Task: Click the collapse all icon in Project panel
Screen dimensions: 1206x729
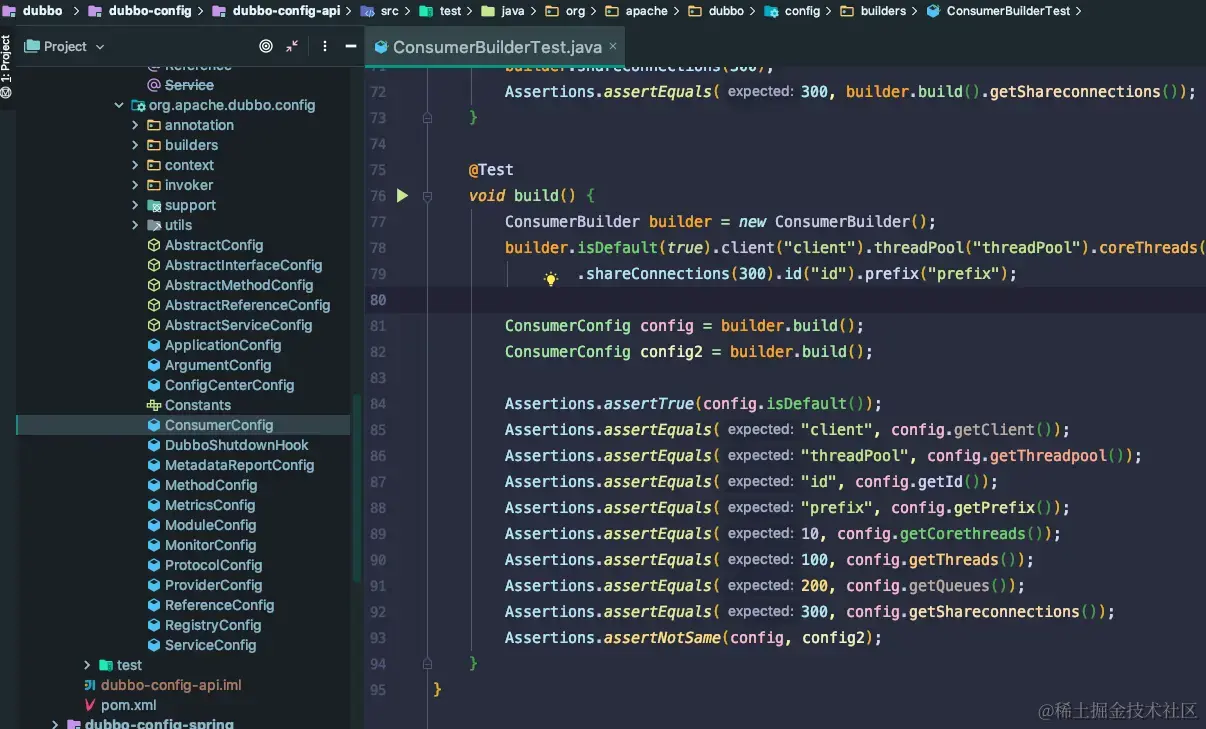Action: pyautogui.click(x=292, y=46)
